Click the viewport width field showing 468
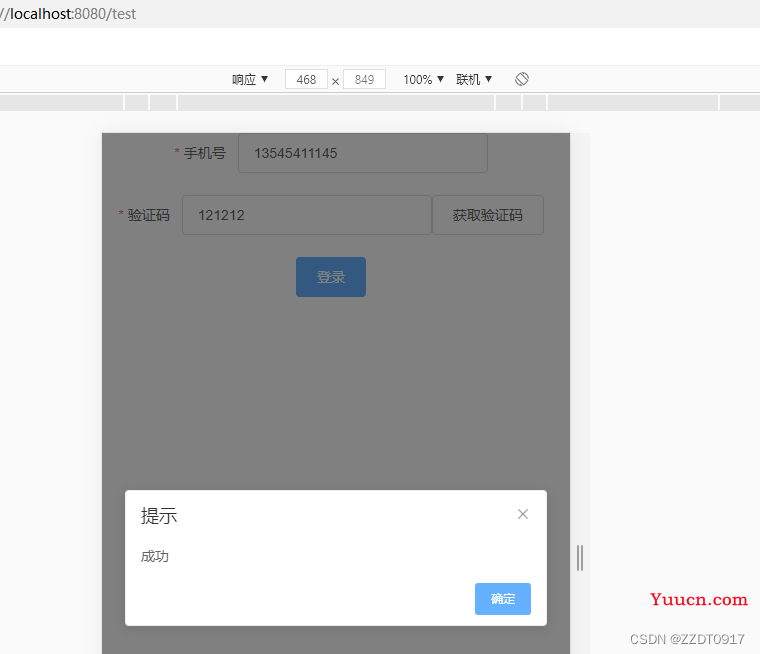 click(306, 79)
